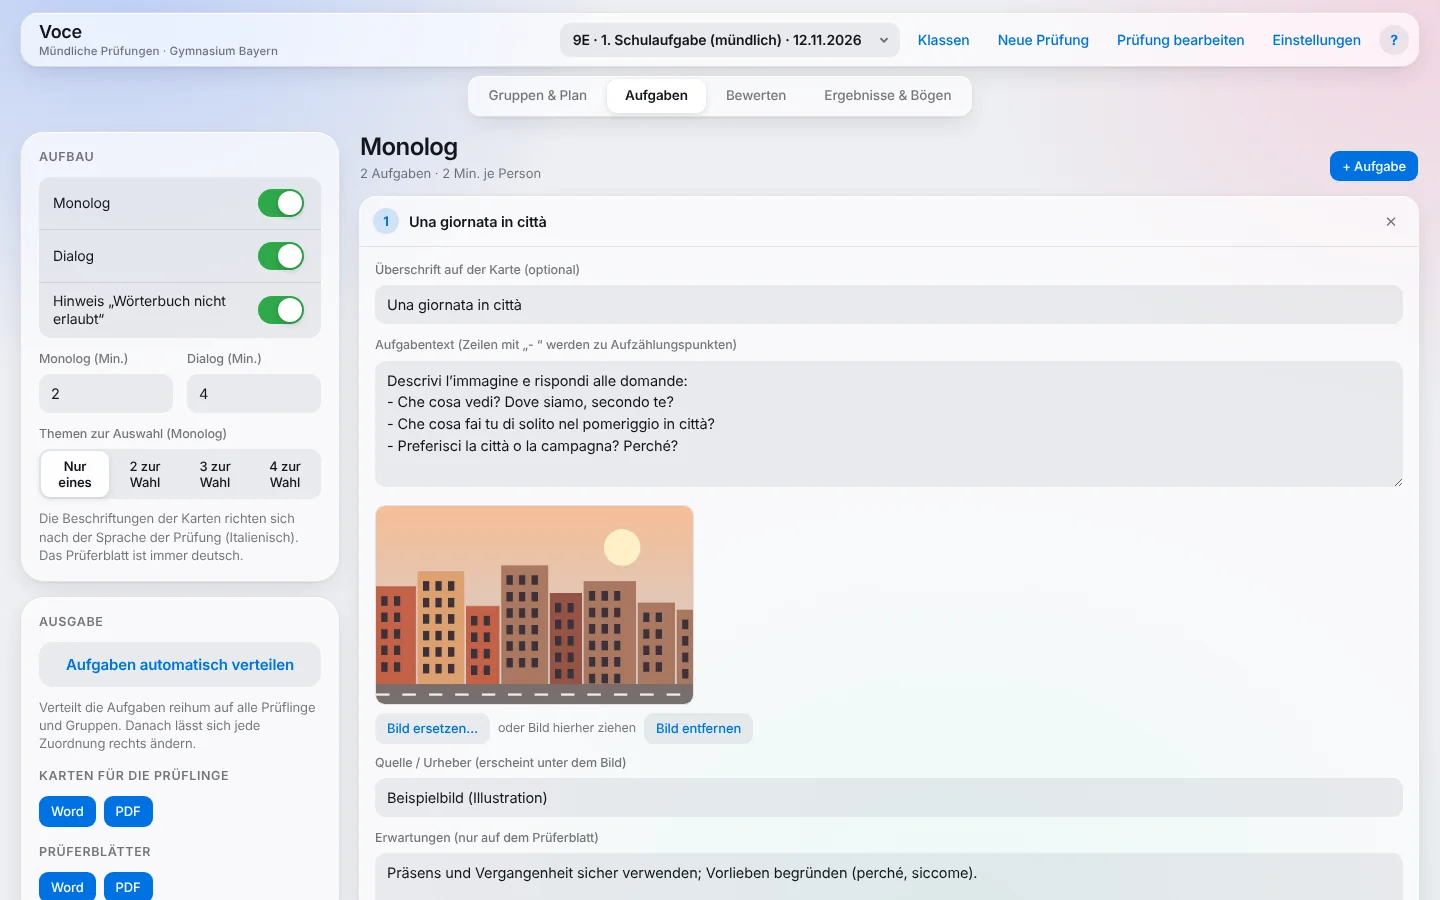
Task: Select "Nur eines" topic option
Action: (75, 474)
